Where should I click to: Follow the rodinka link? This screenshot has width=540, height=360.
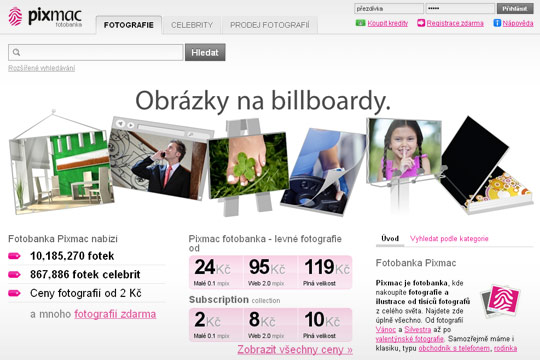point(505,348)
